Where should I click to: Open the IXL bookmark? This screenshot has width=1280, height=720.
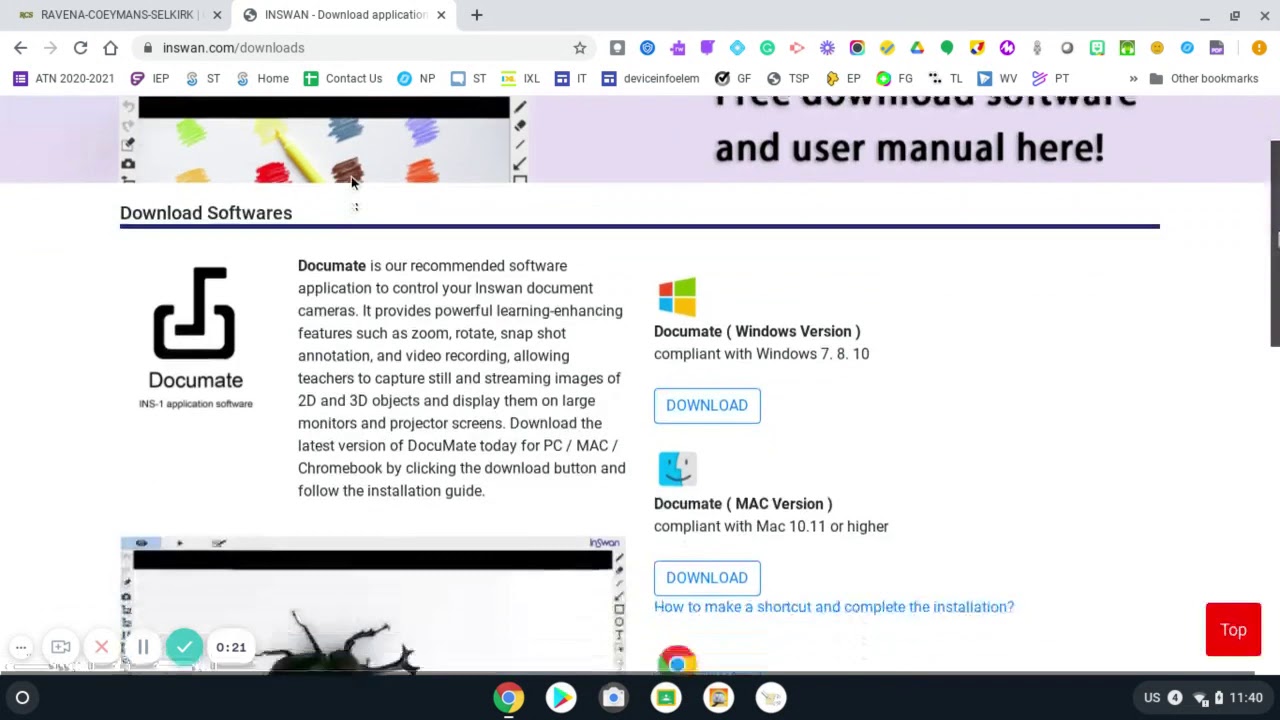520,78
